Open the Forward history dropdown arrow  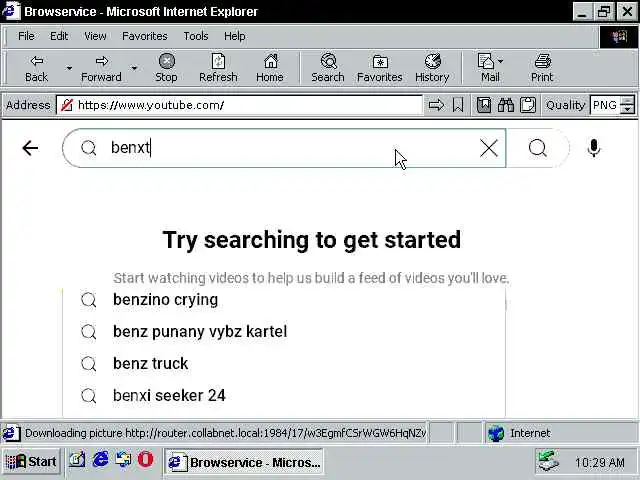pyautogui.click(x=134, y=68)
